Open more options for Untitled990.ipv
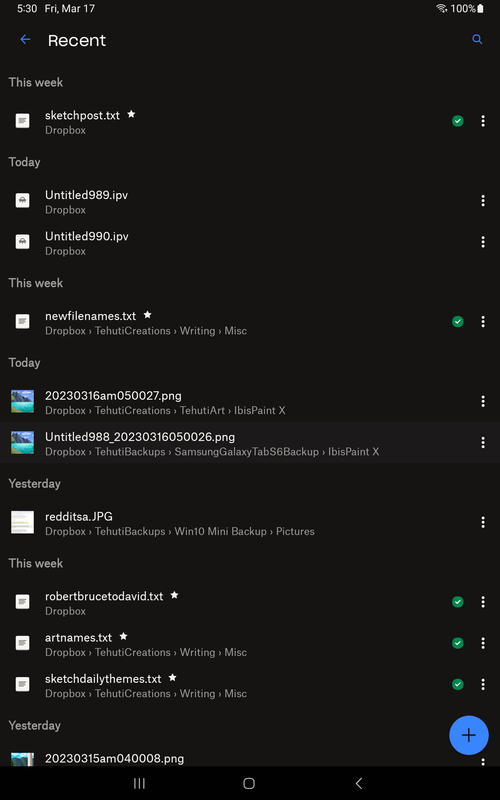 tap(483, 242)
